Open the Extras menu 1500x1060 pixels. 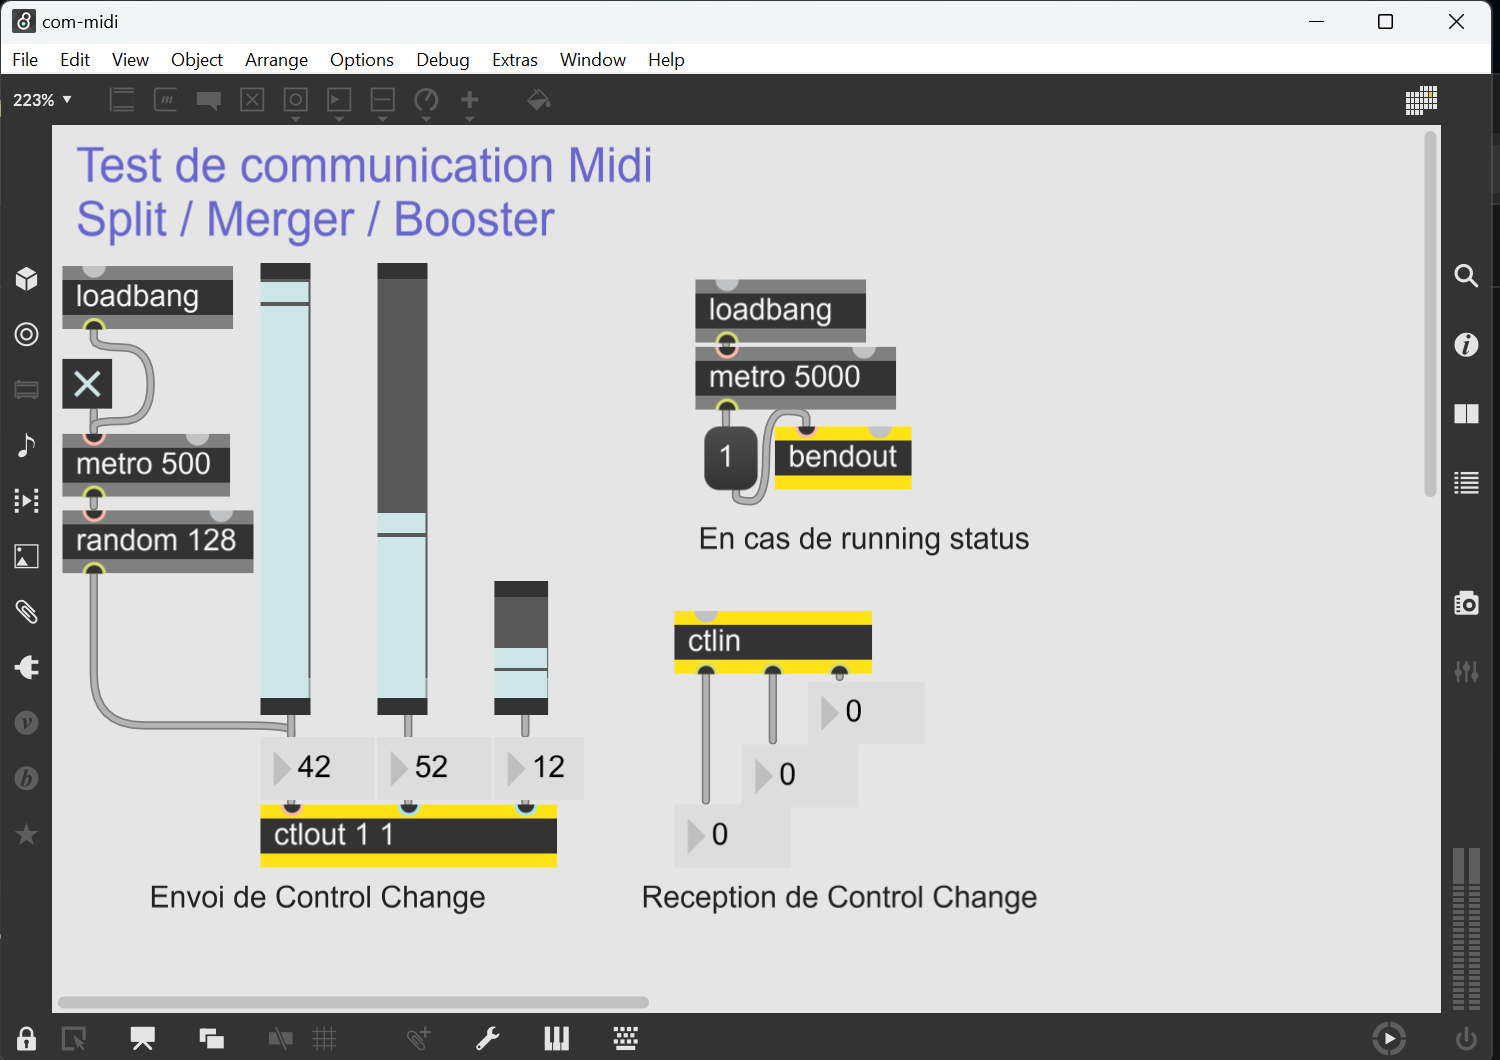click(x=515, y=60)
